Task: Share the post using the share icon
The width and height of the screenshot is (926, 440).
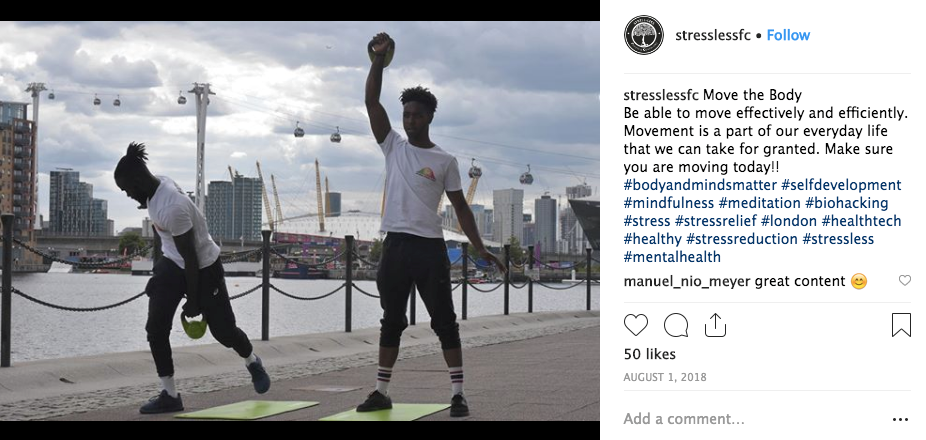Action: pyautogui.click(x=715, y=325)
